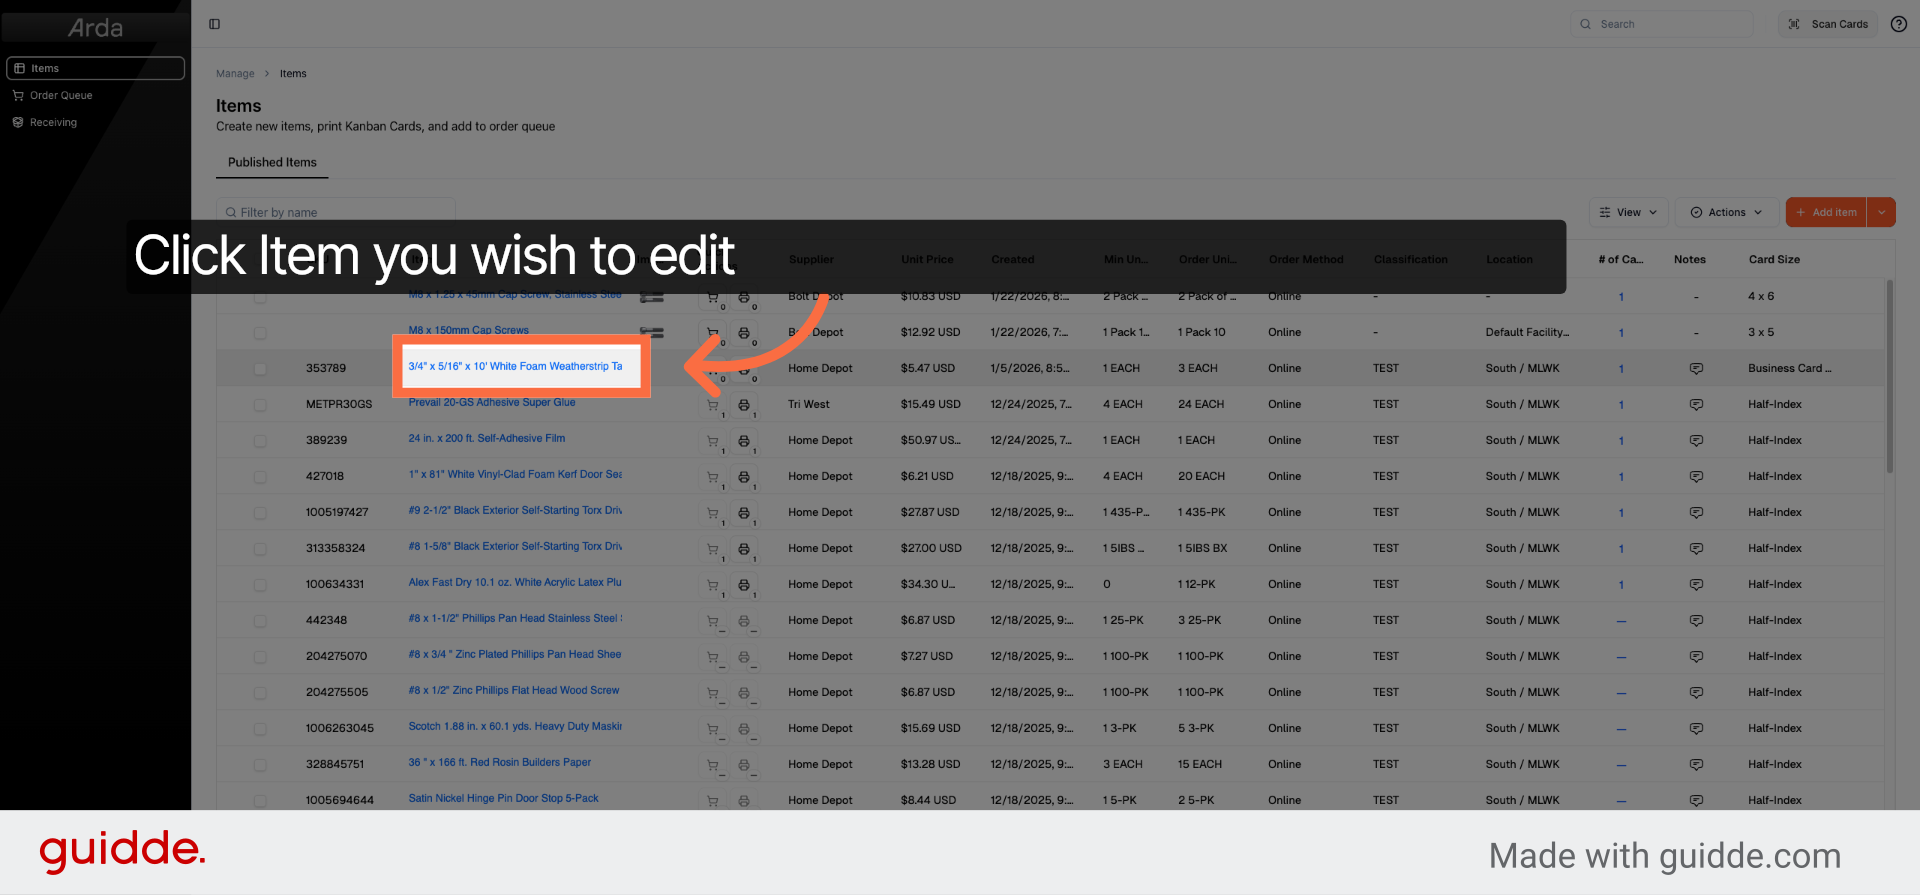Expand the arrow next to Add item
The image size is (1920, 895).
(1881, 212)
